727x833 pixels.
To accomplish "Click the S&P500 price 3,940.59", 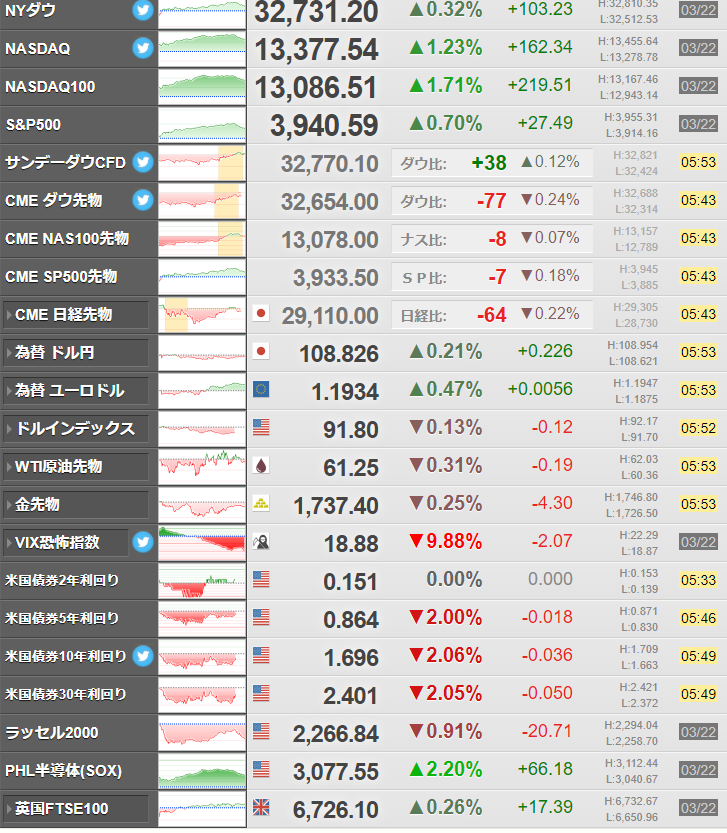I will coord(325,125).
